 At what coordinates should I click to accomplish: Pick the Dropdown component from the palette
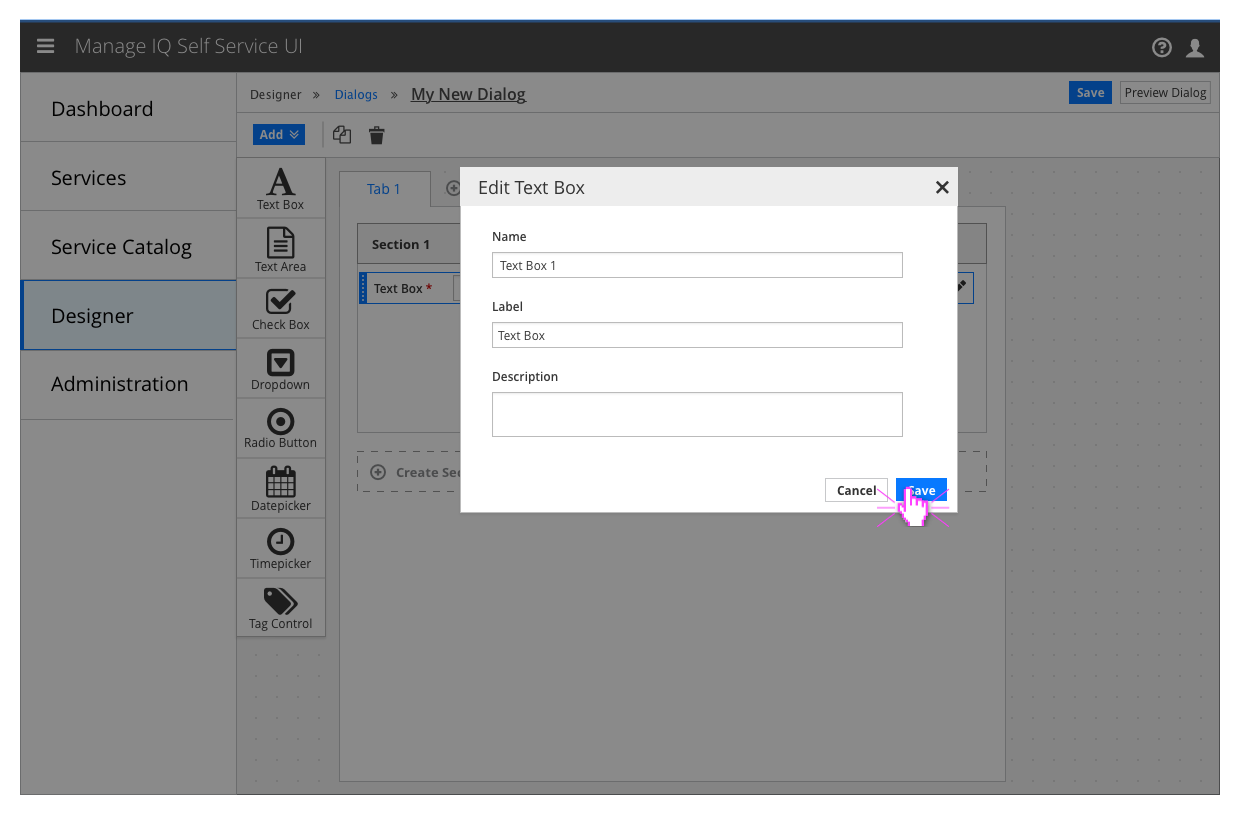coord(280,368)
